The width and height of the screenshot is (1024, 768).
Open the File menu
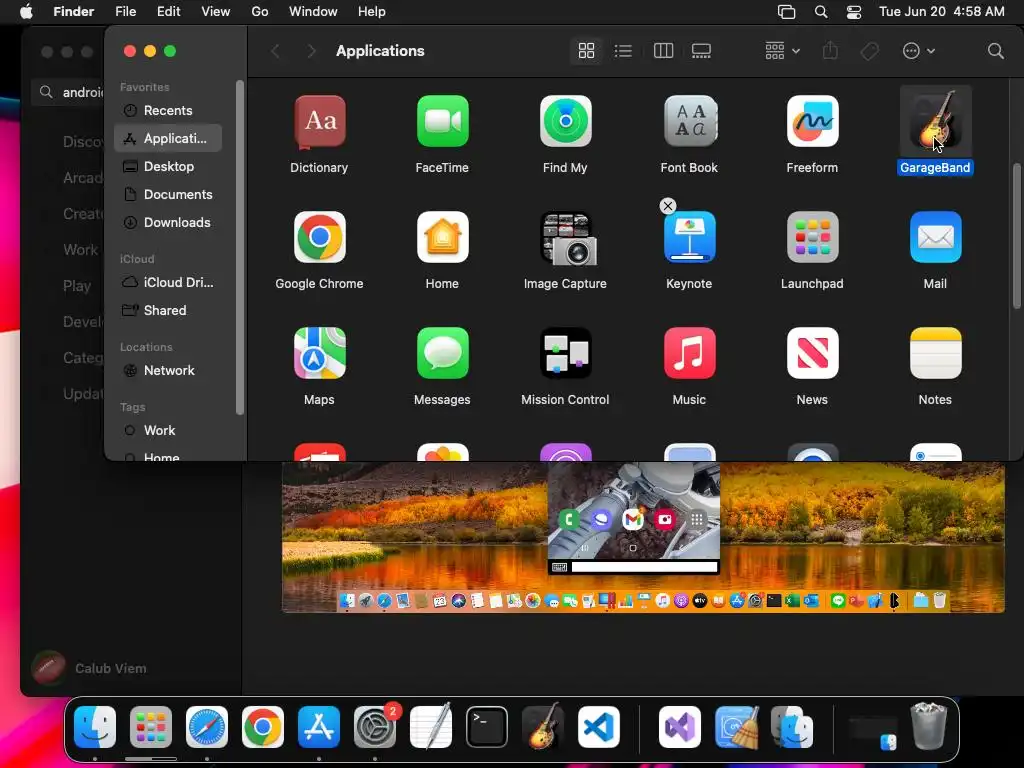tap(125, 12)
